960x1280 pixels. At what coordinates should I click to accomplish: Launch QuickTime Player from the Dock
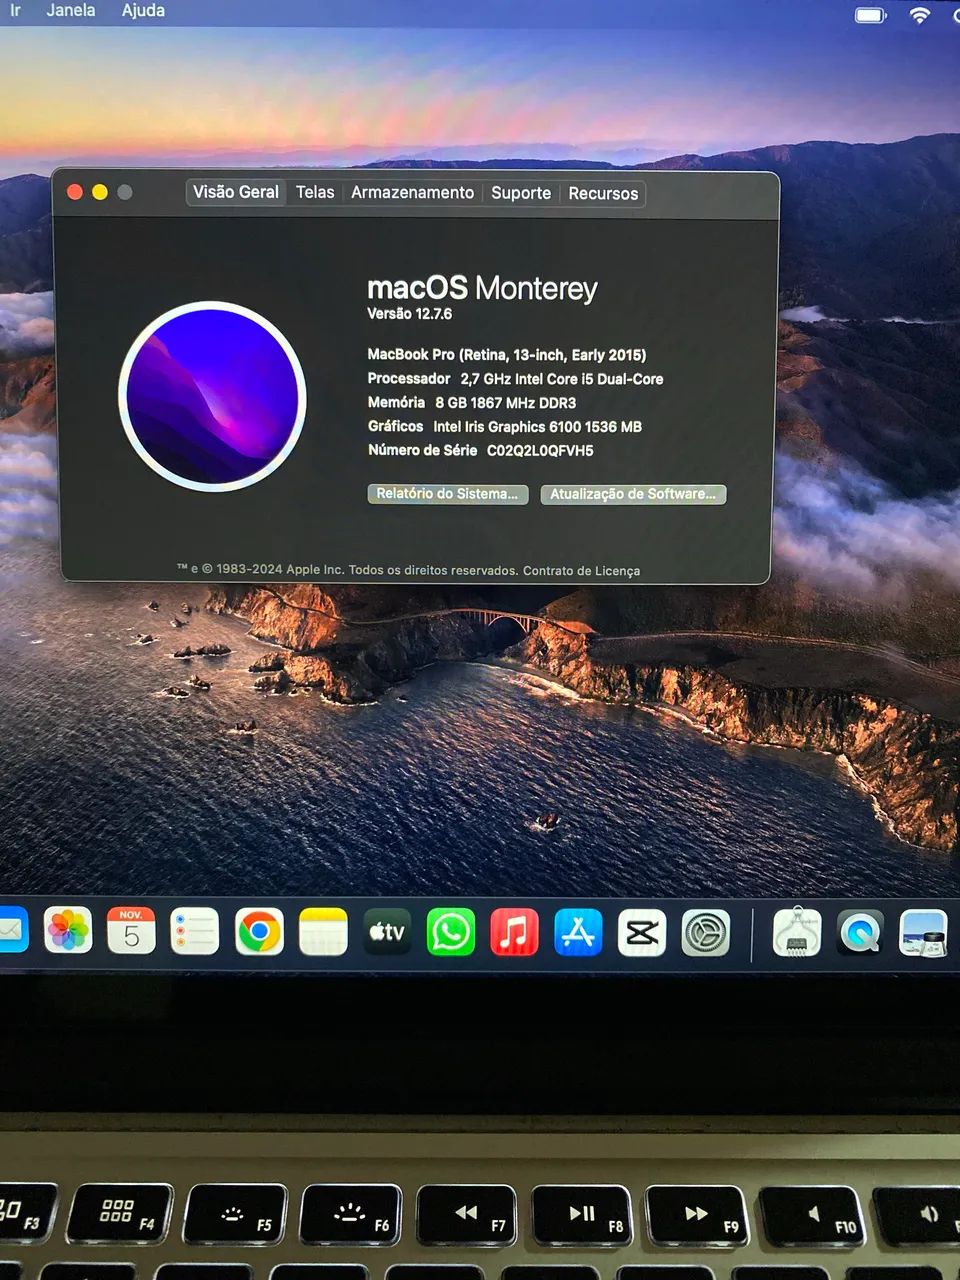(860, 933)
